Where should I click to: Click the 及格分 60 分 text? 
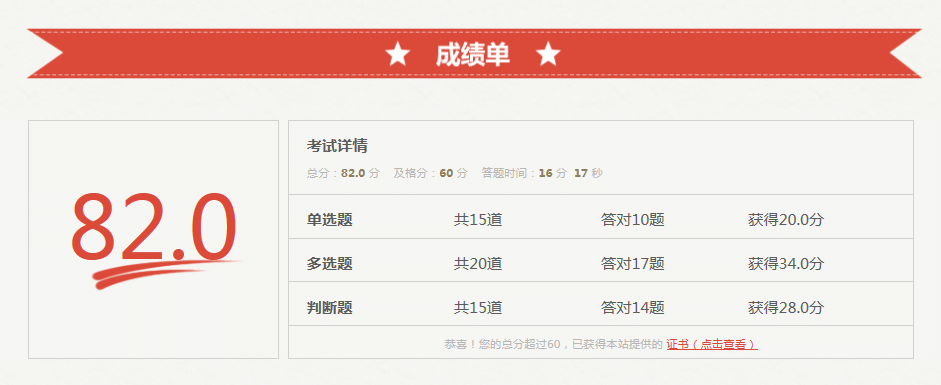(430, 173)
